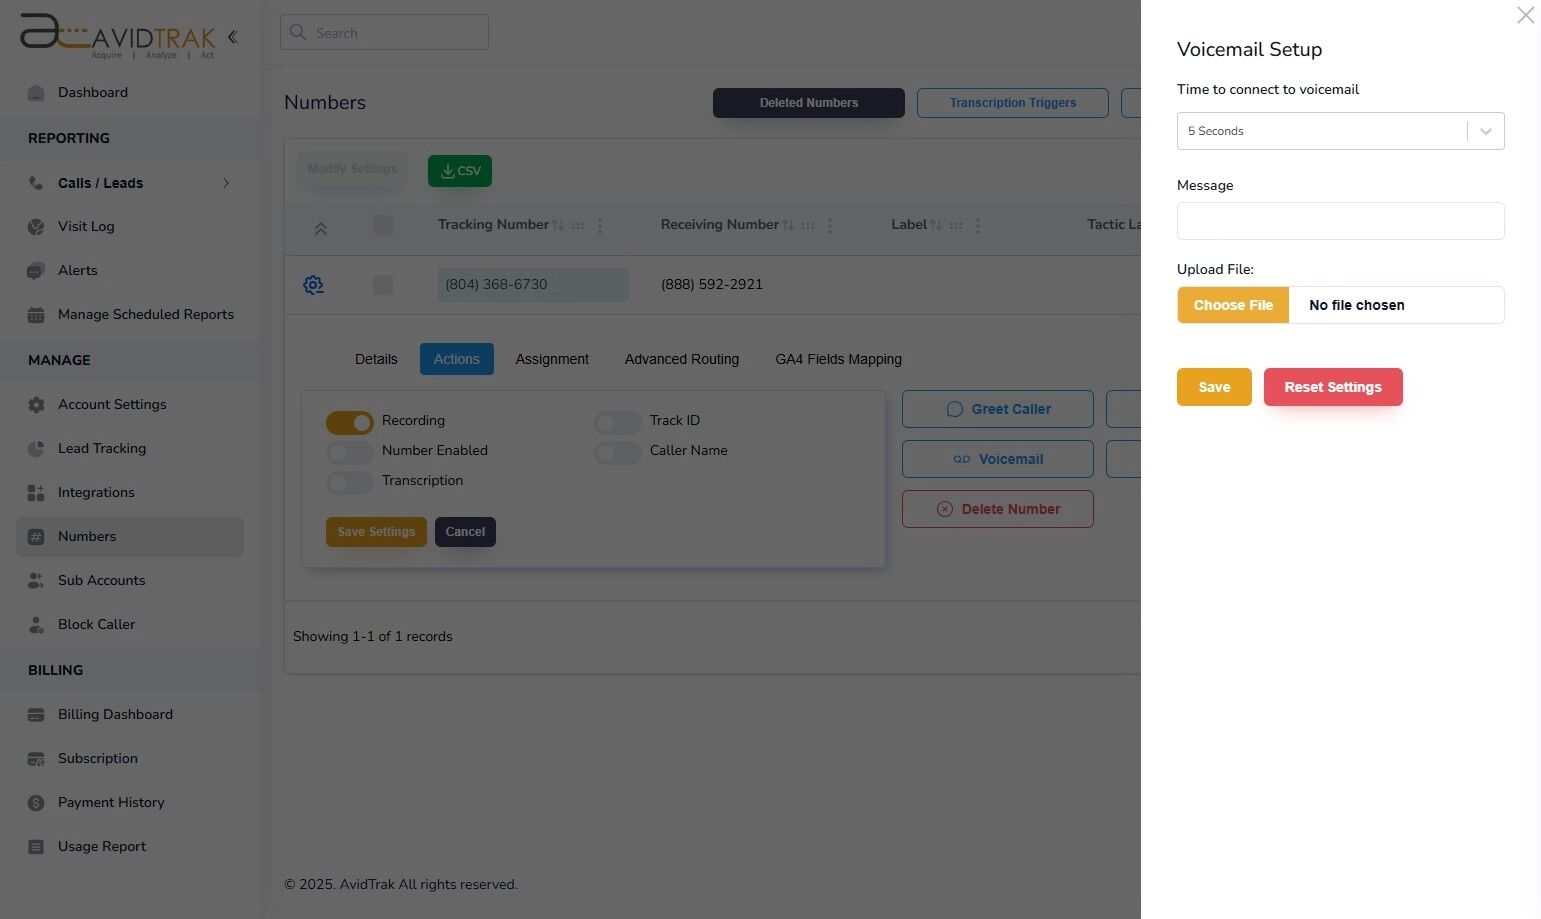The height and width of the screenshot is (919, 1541).
Task: Open Integrations from the Manage section
Action: (96, 492)
